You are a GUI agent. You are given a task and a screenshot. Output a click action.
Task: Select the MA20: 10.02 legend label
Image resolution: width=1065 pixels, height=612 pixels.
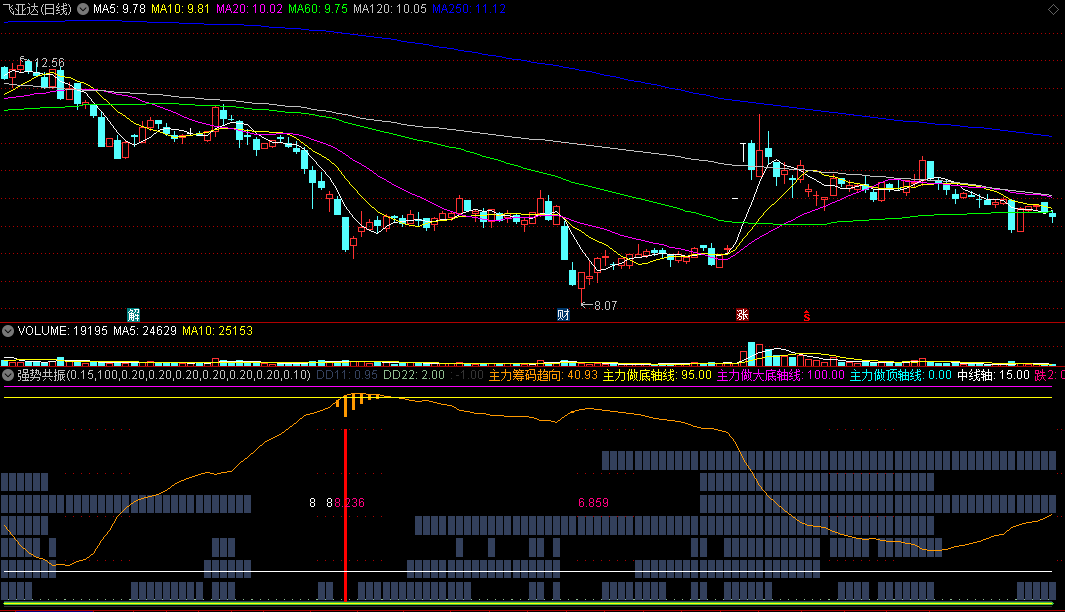249,9
